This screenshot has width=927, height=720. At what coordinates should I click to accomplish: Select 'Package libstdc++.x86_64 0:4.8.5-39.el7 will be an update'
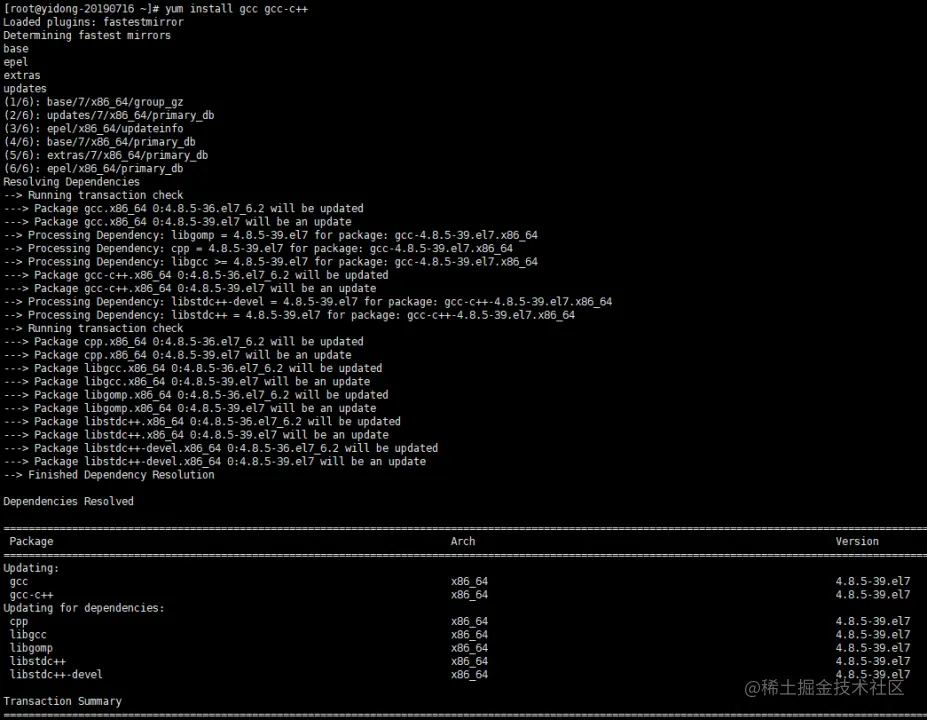(211, 434)
